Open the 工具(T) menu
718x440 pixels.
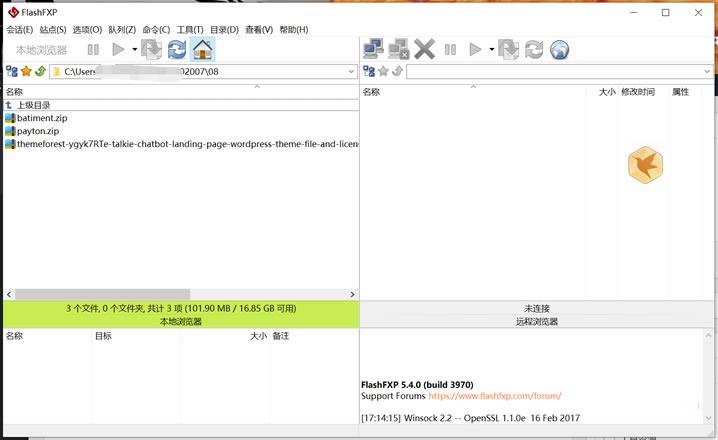pyautogui.click(x=190, y=30)
